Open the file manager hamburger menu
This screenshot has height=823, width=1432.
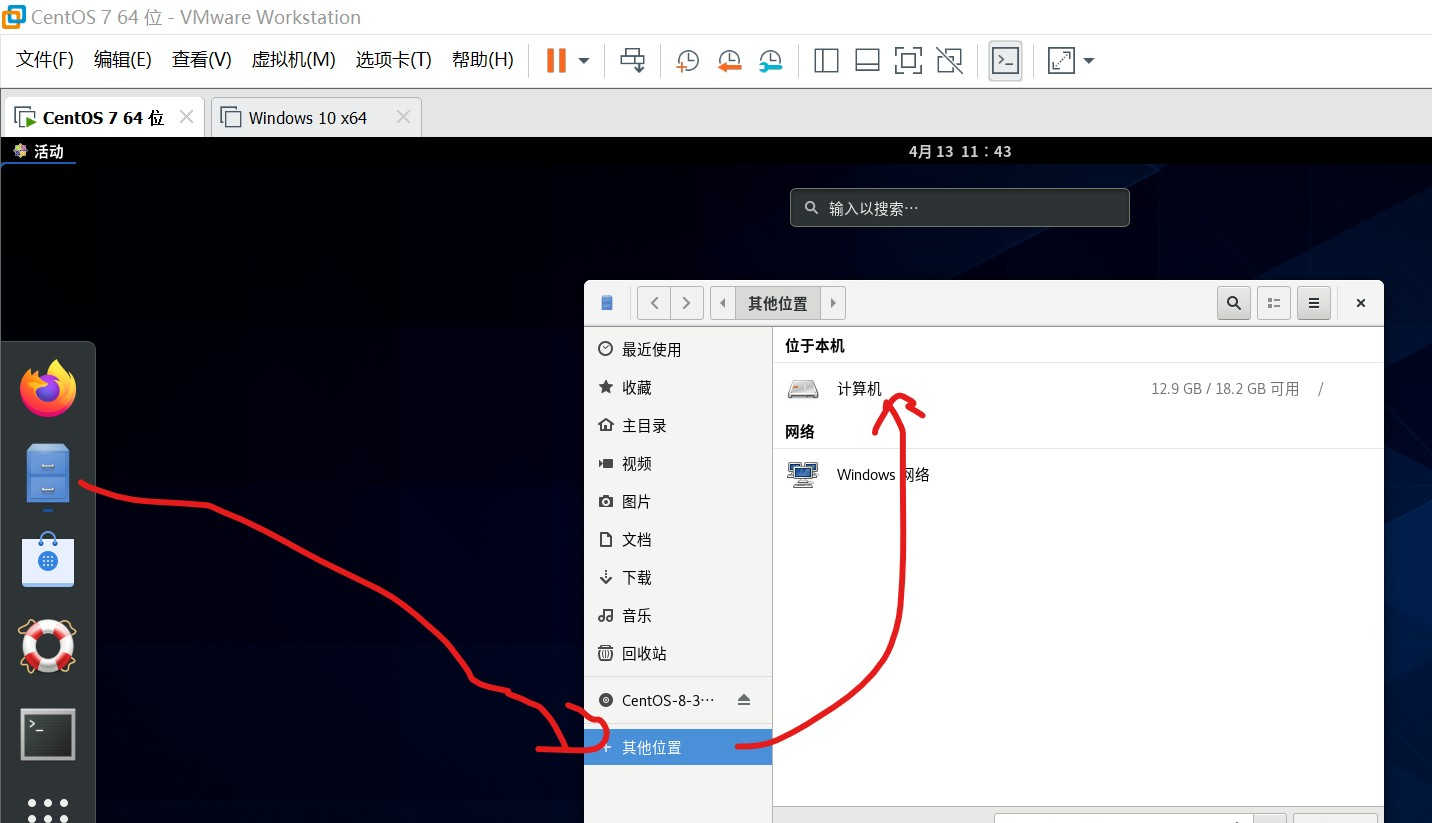(1314, 303)
